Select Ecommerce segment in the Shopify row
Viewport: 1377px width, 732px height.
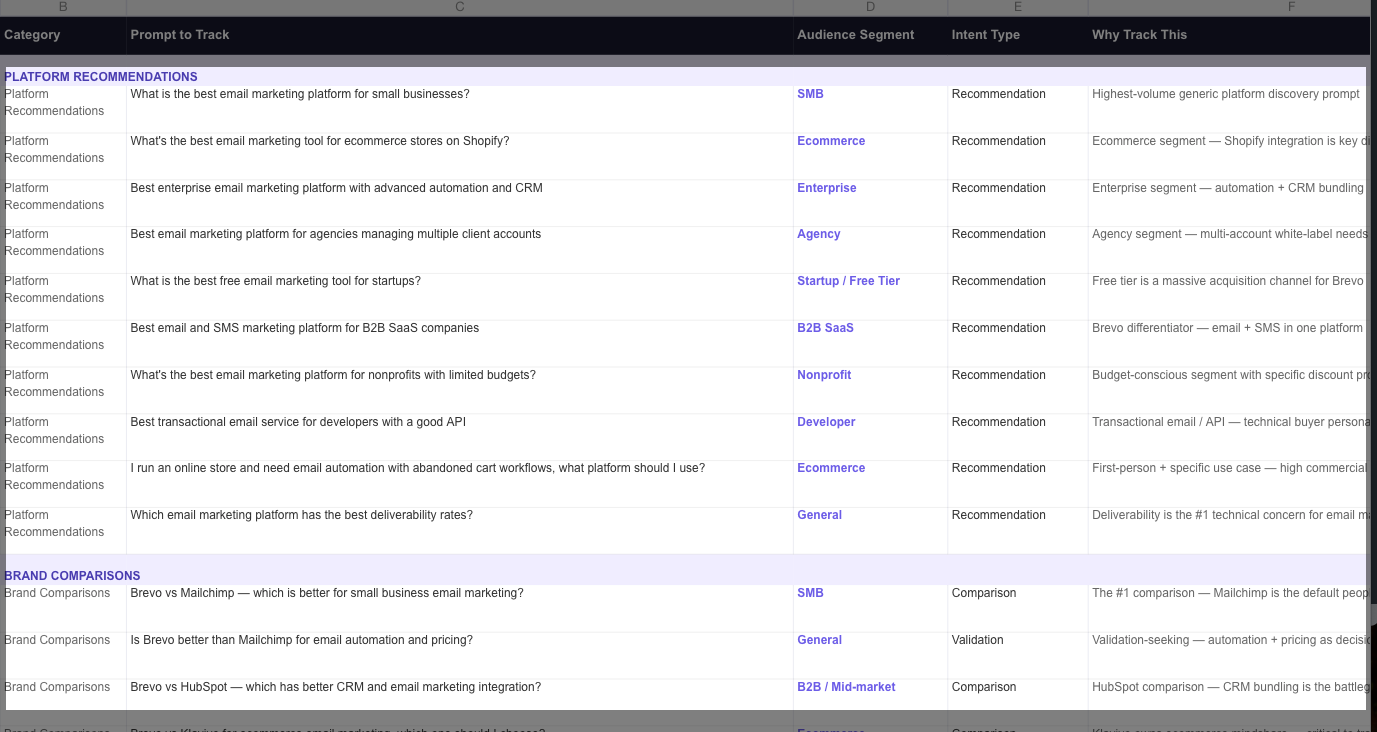pyautogui.click(x=870, y=156)
